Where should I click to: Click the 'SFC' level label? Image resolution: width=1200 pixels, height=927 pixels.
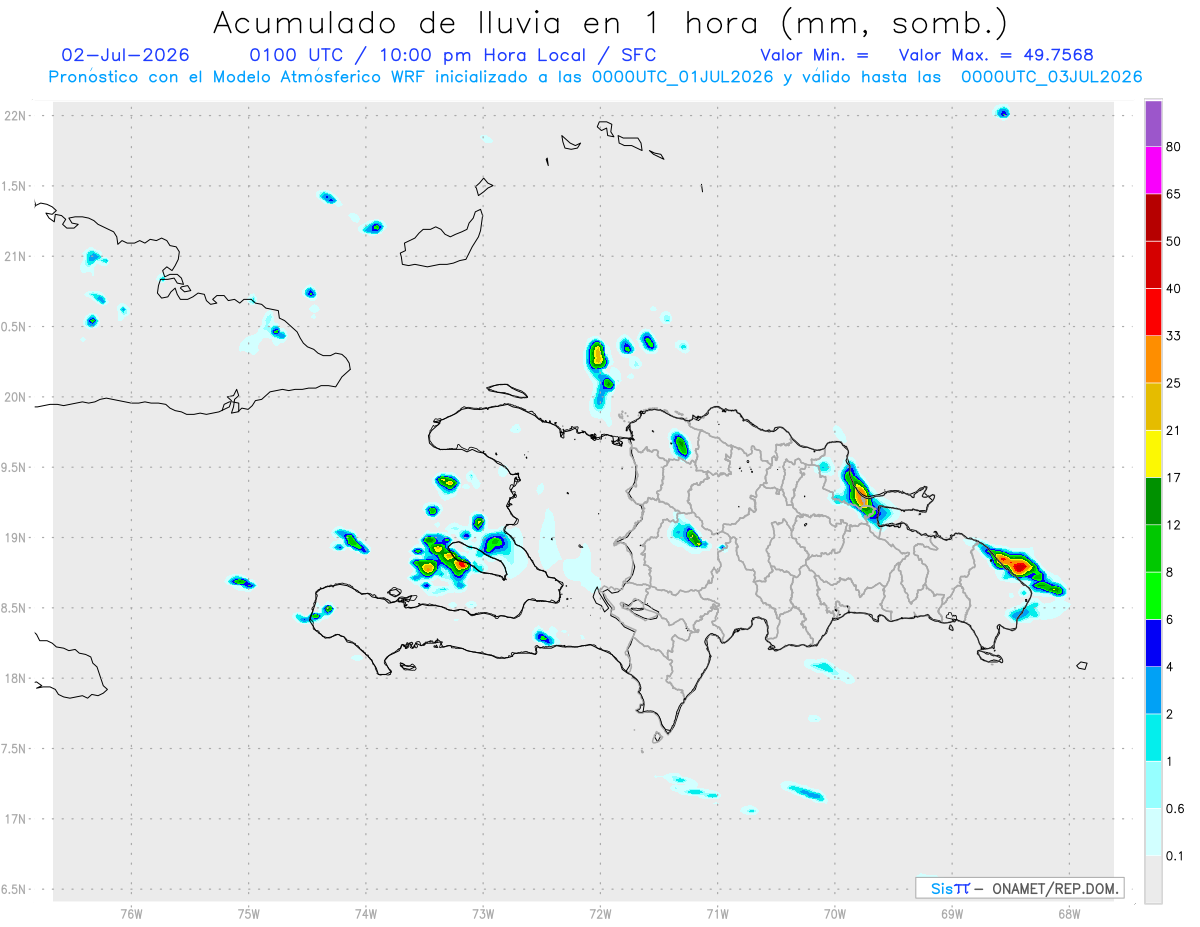click(x=638, y=55)
